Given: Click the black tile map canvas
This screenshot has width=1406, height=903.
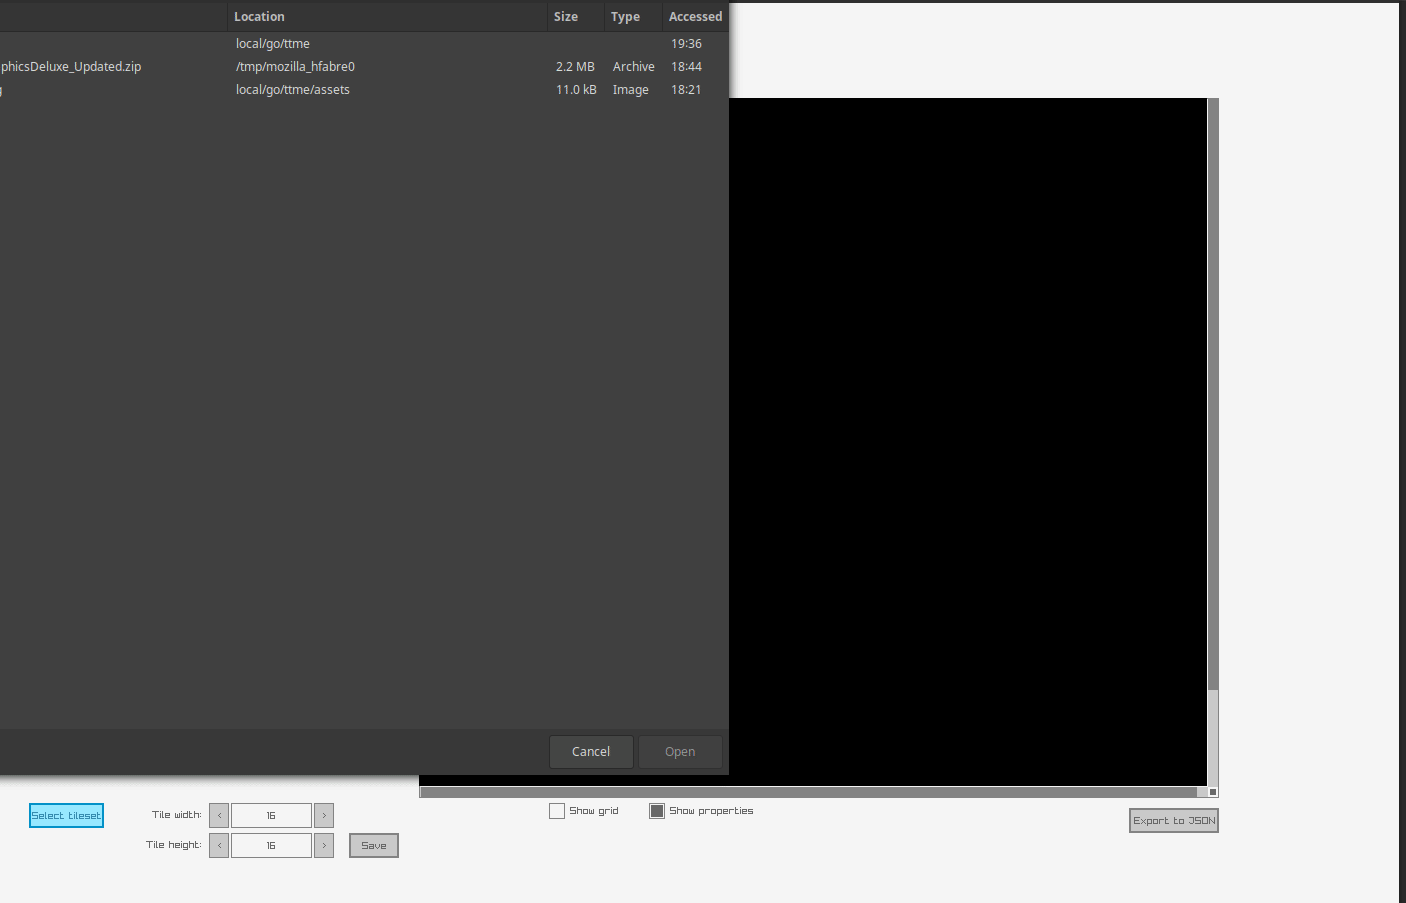Looking at the screenshot, I should click(x=968, y=442).
